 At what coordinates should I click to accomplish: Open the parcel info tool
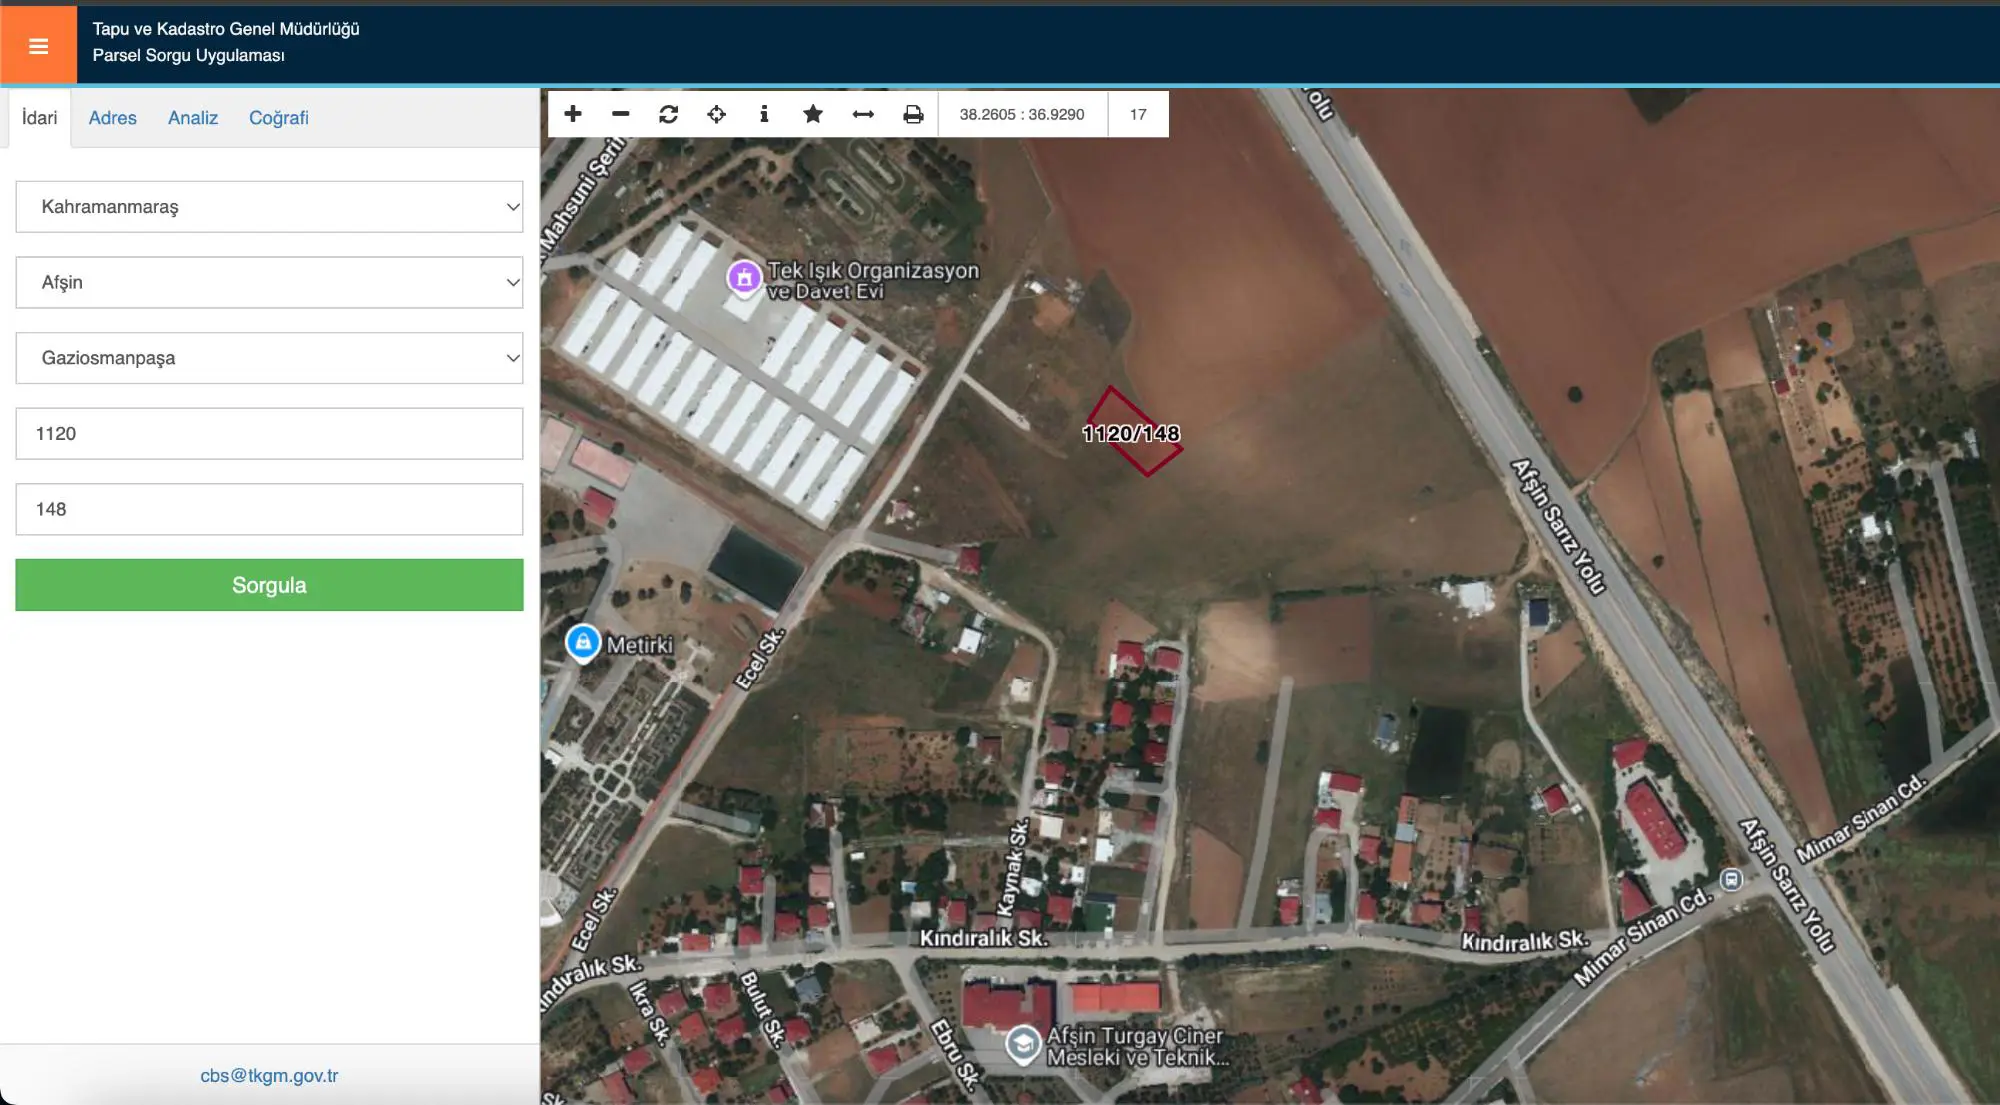point(764,114)
